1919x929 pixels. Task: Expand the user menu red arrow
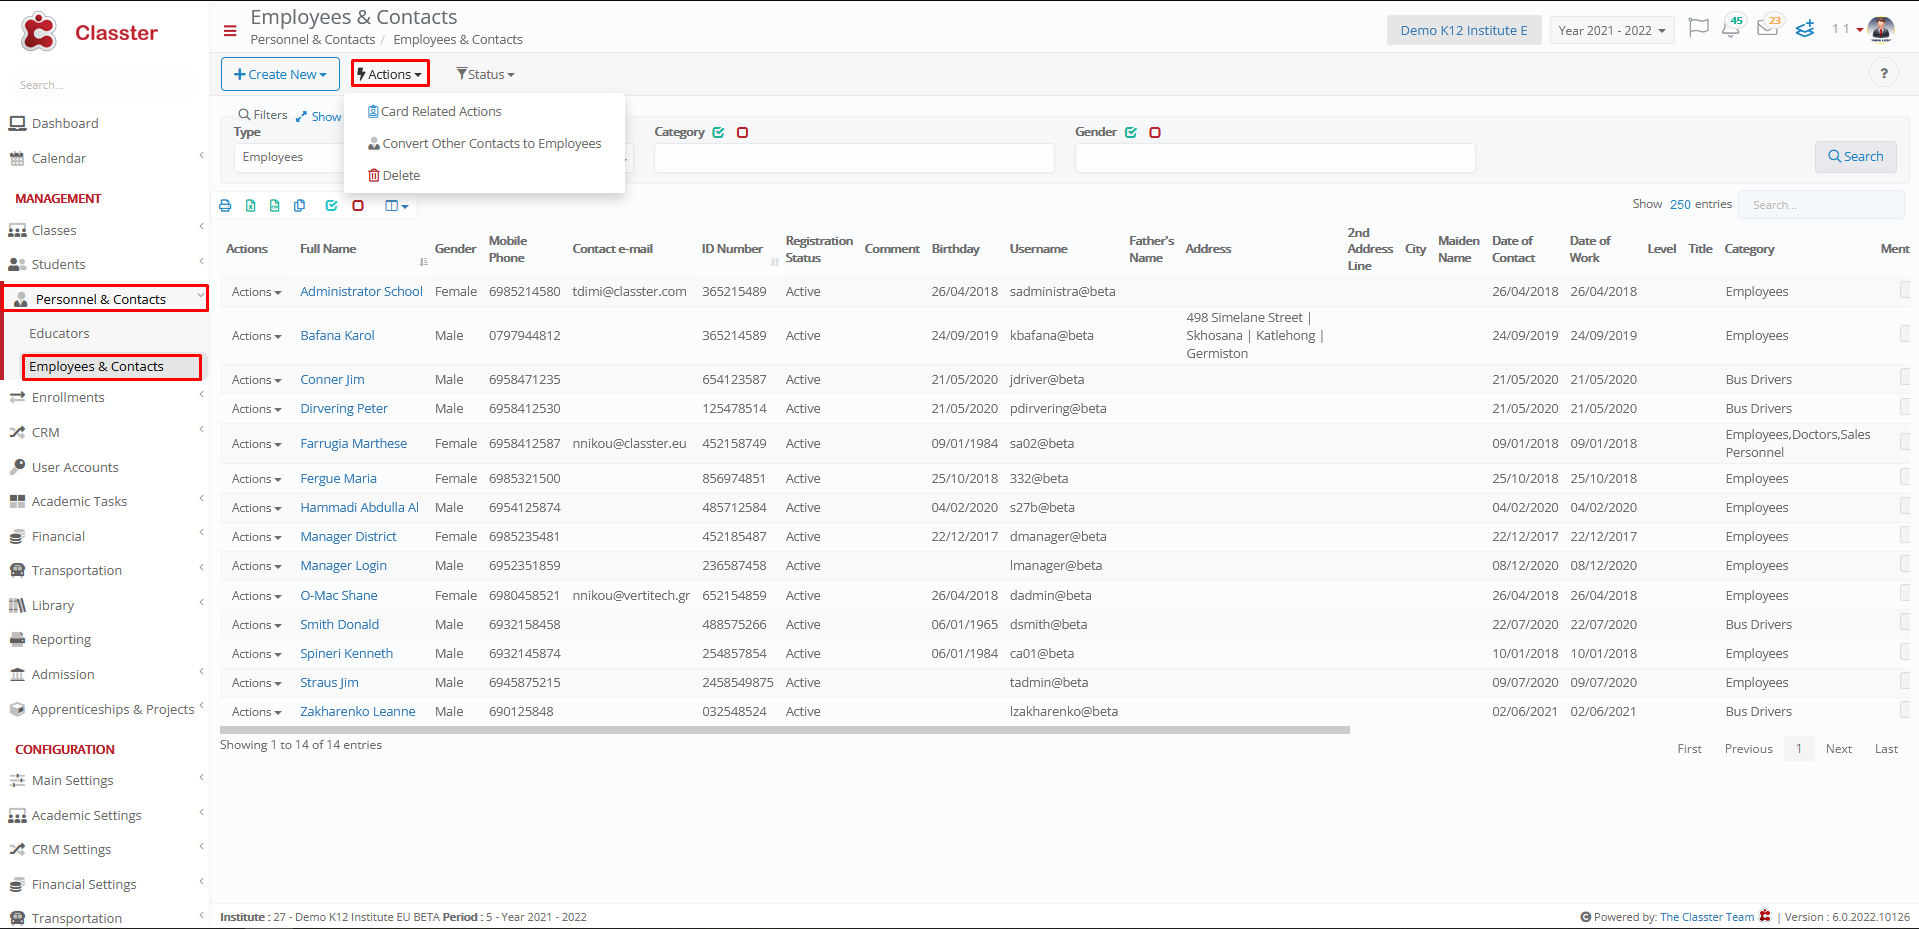coord(1860,29)
